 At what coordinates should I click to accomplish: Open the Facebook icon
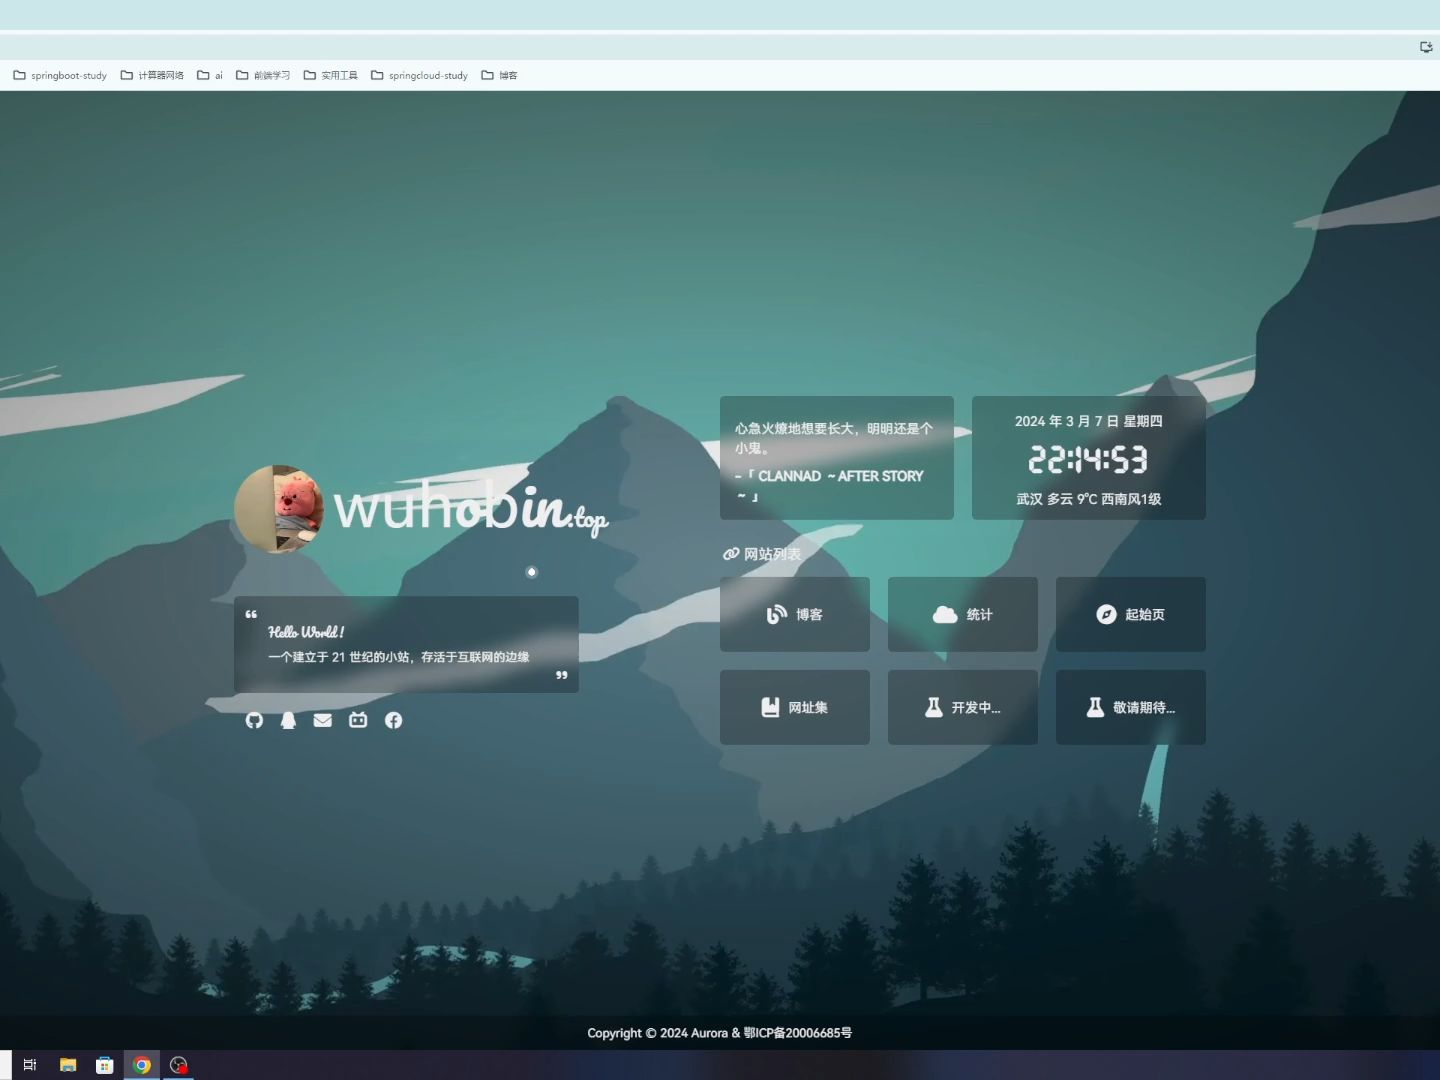click(x=393, y=720)
